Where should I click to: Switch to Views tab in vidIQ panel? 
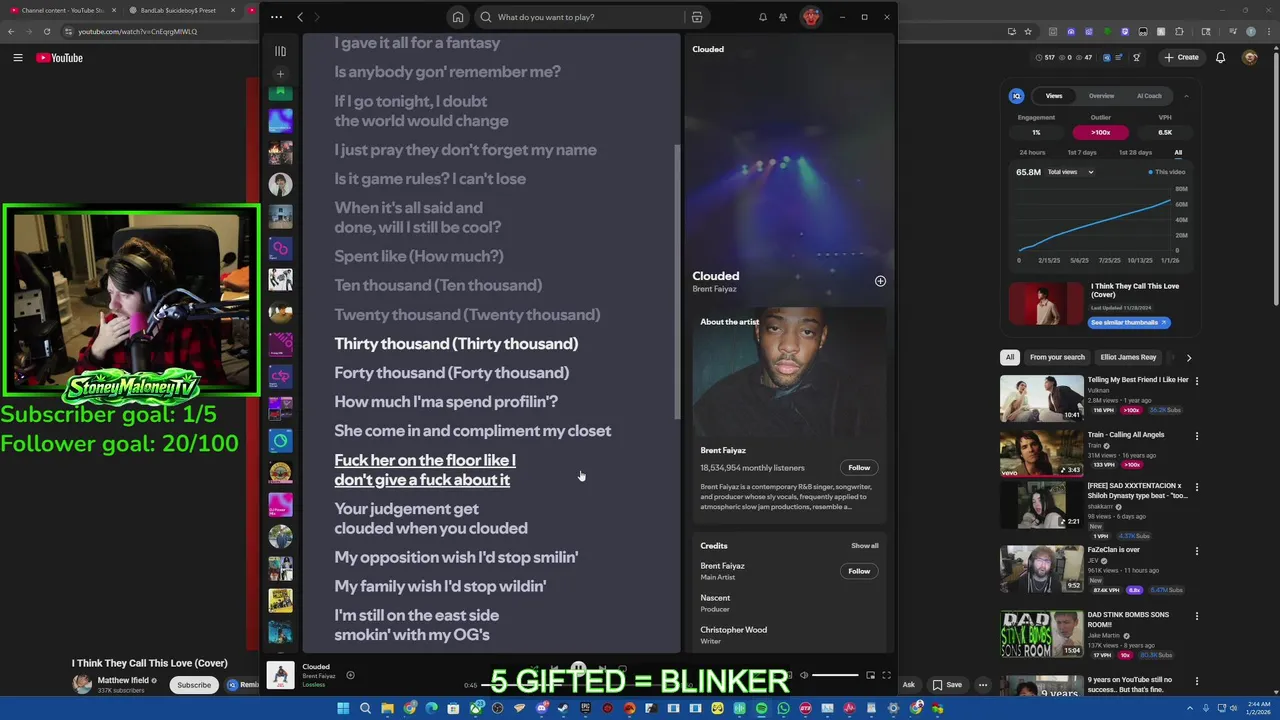[1054, 96]
